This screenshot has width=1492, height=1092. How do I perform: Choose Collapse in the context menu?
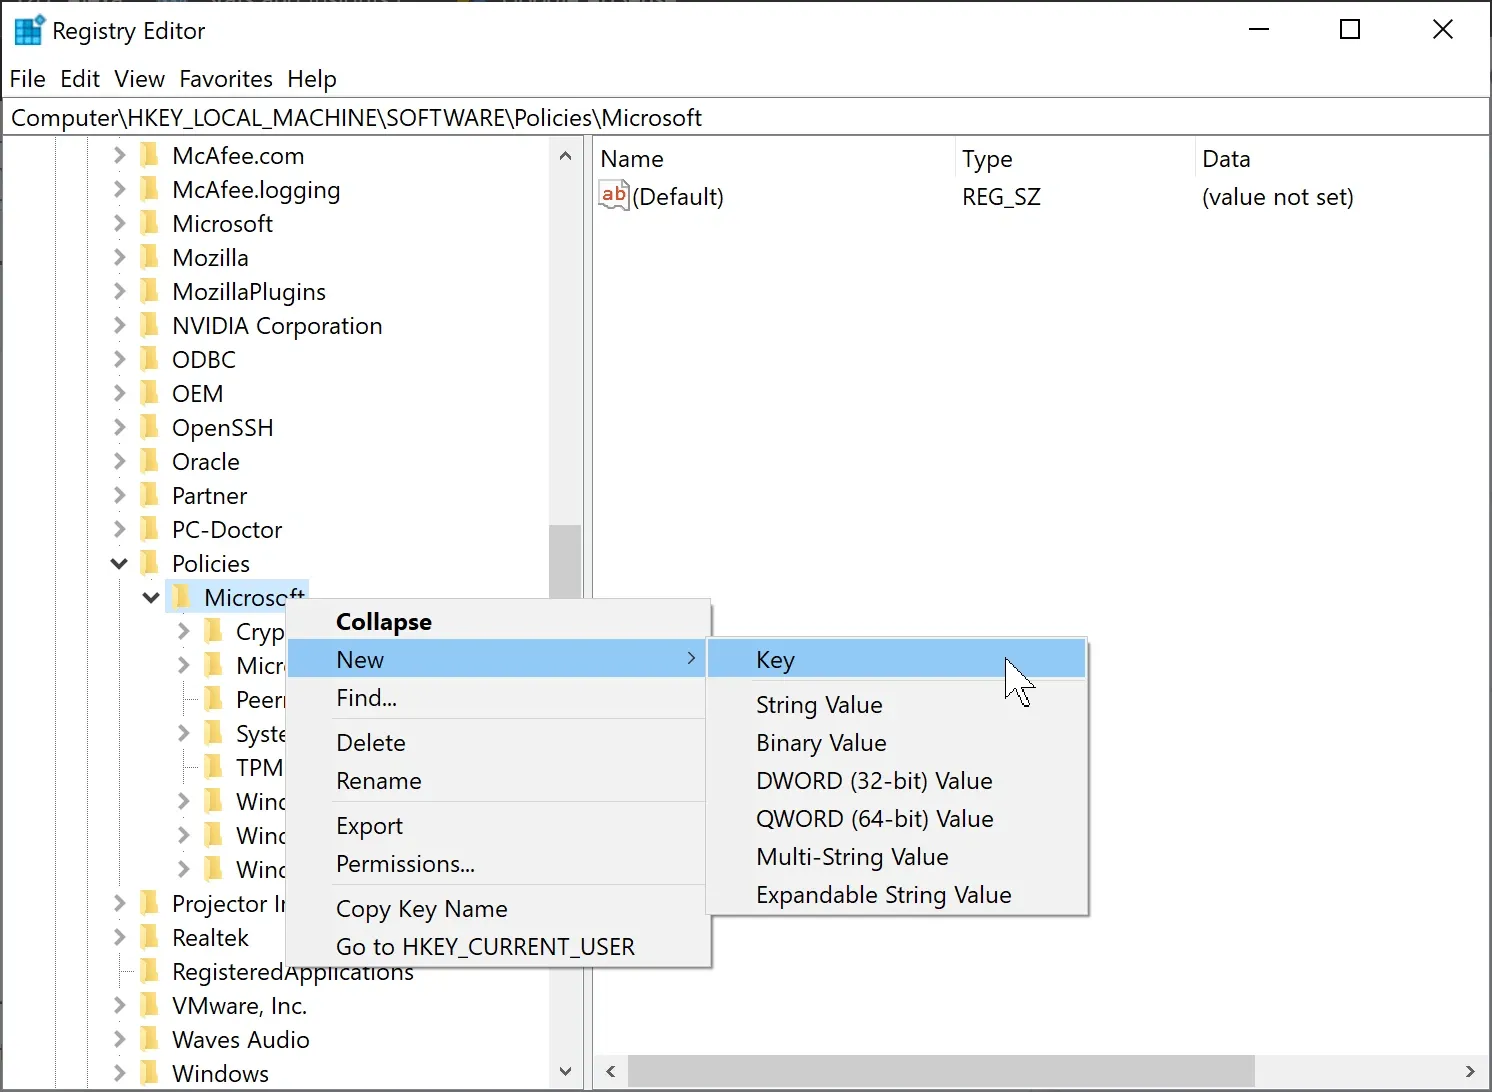(x=498, y=621)
